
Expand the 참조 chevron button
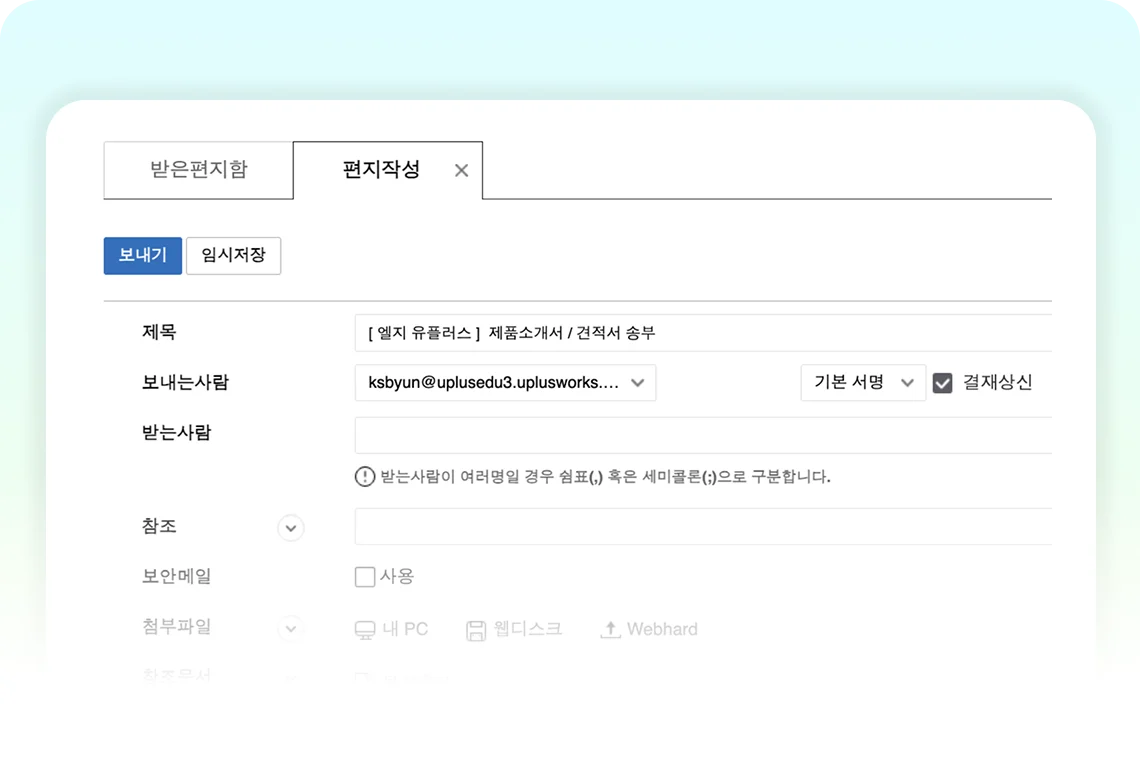click(x=291, y=528)
